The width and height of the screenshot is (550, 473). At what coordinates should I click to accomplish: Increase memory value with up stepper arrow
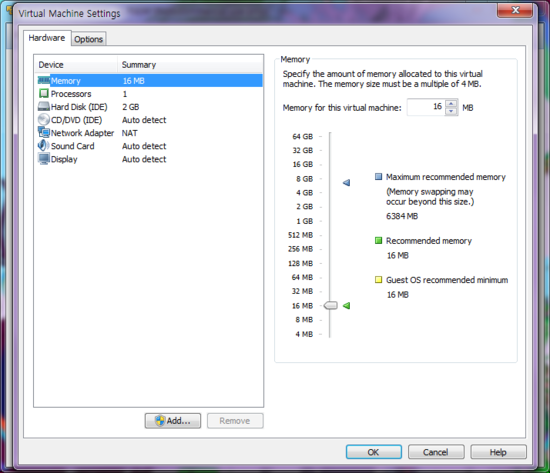pos(451,104)
